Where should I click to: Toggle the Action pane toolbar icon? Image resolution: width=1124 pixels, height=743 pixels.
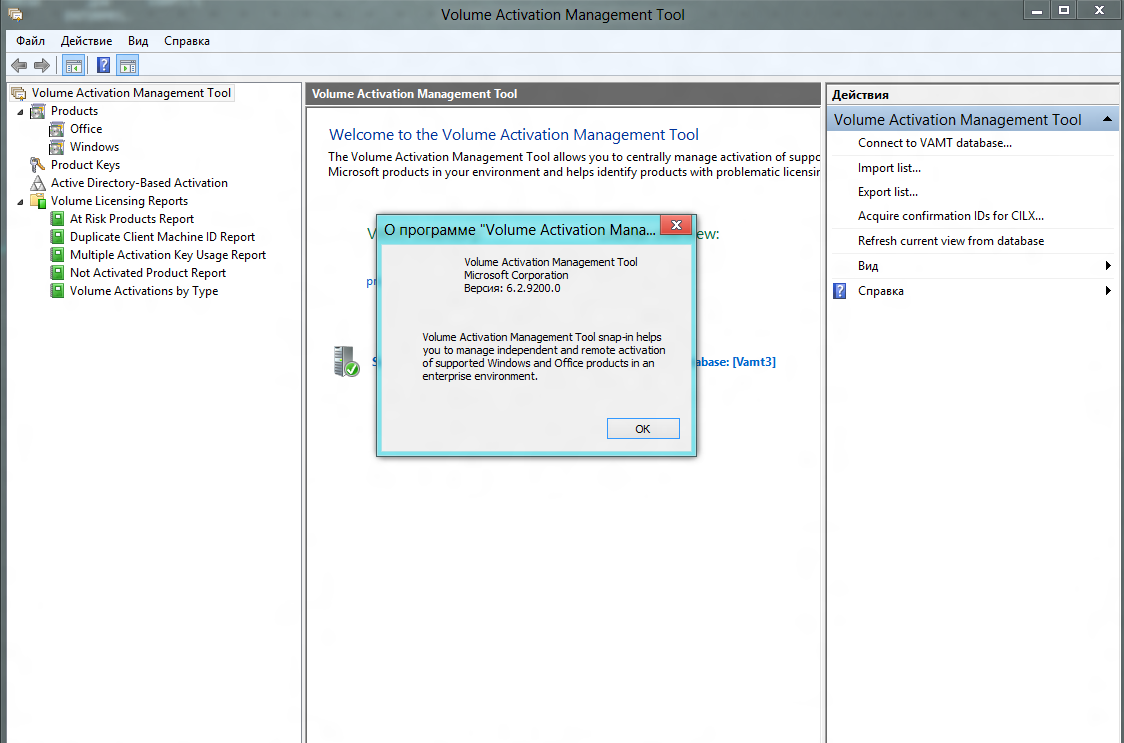click(x=127, y=66)
